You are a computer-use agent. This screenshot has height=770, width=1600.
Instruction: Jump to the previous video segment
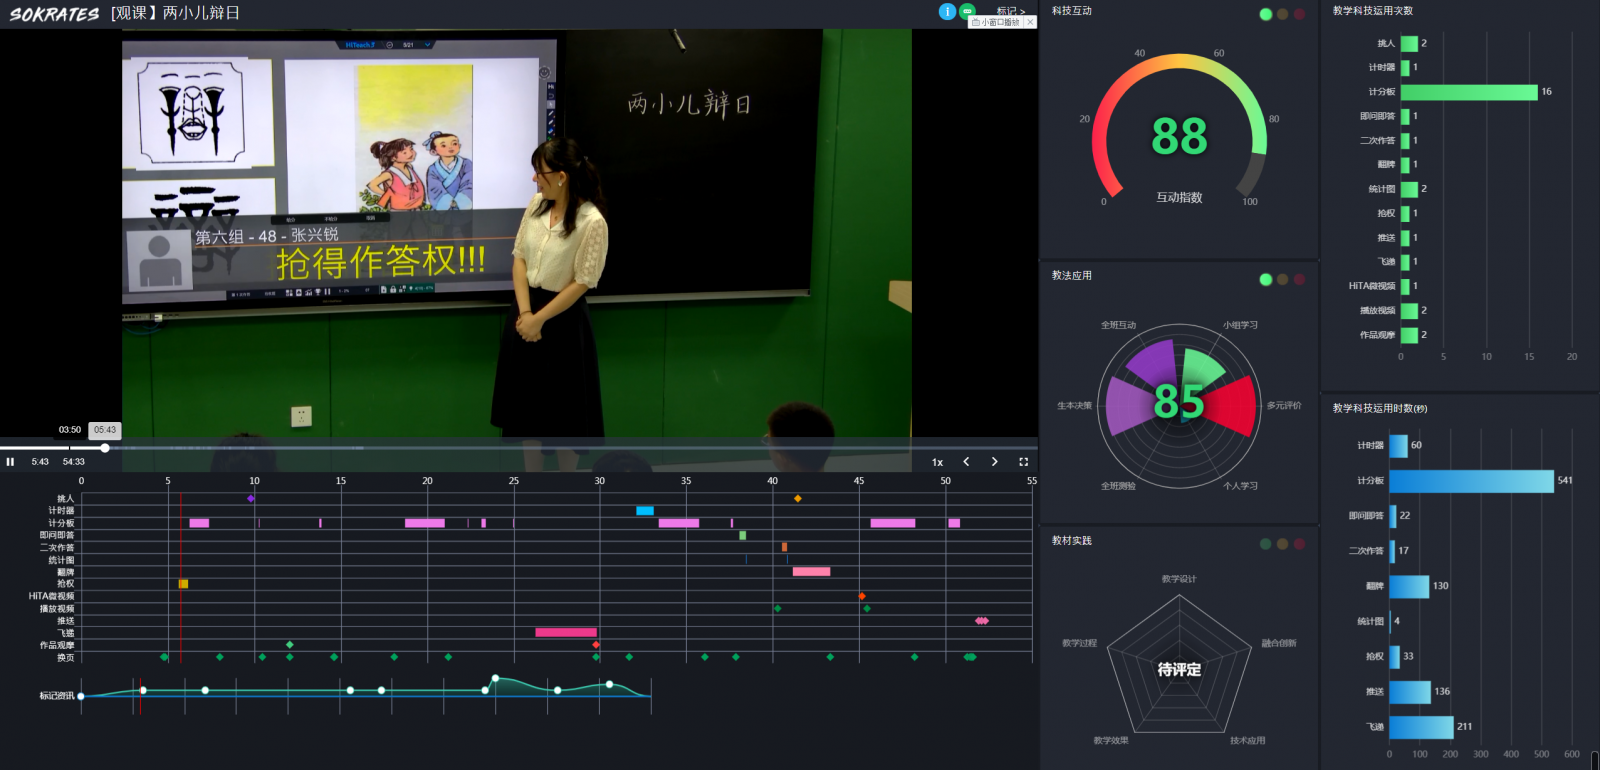pos(966,462)
